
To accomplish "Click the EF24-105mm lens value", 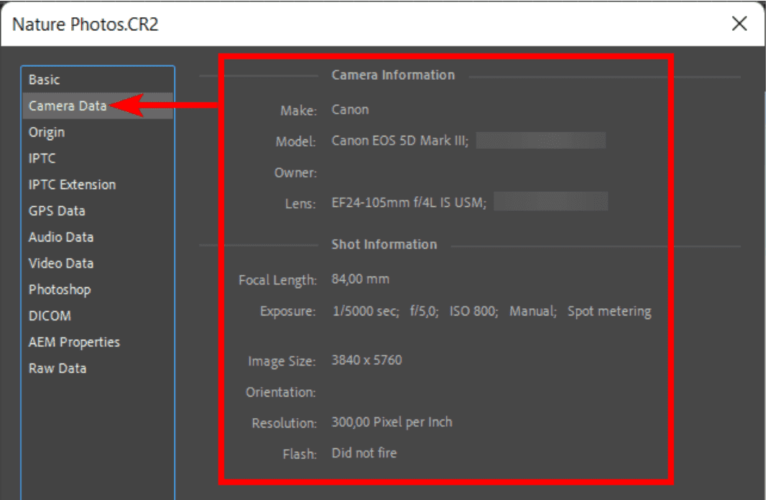I will pyautogui.click(x=409, y=203).
